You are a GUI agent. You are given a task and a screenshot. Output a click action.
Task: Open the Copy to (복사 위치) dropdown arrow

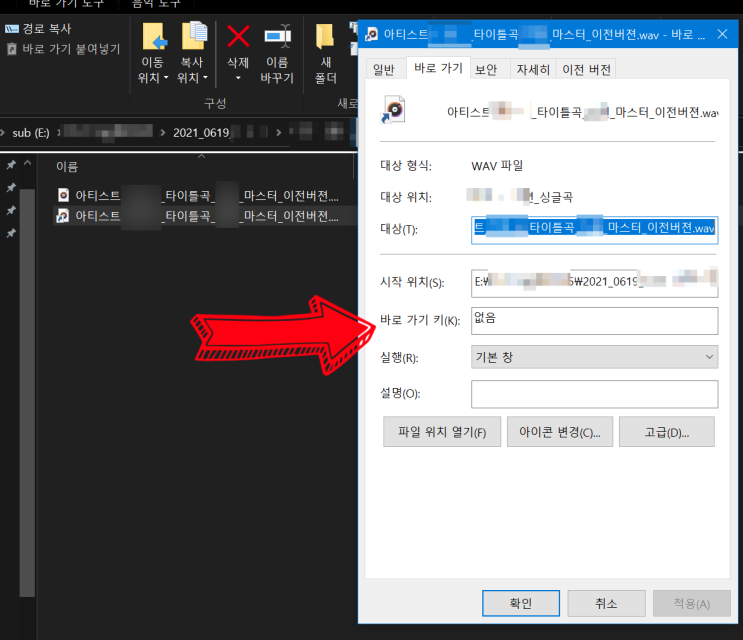tap(205, 77)
